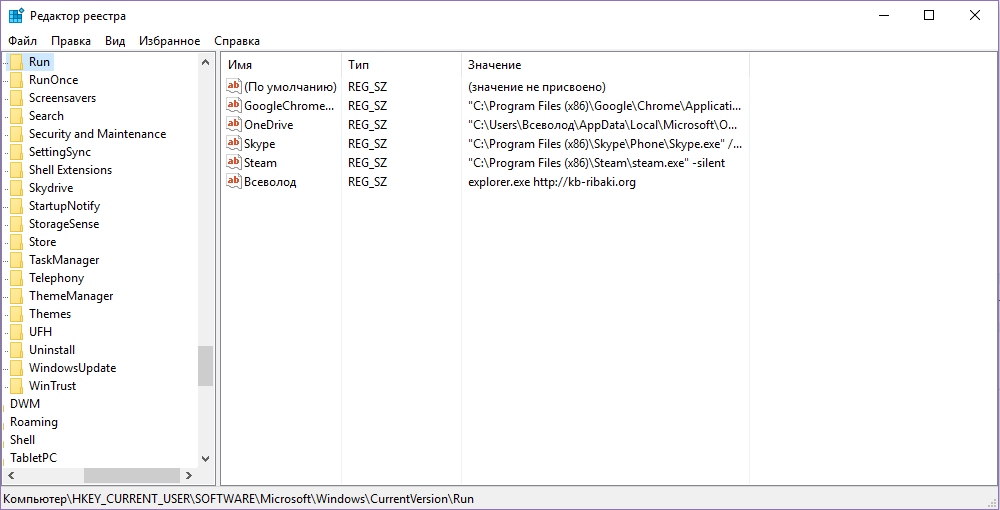The height and width of the screenshot is (510, 1000).
Task: Click the string icon of OneDrive value
Action: pyautogui.click(x=235, y=124)
